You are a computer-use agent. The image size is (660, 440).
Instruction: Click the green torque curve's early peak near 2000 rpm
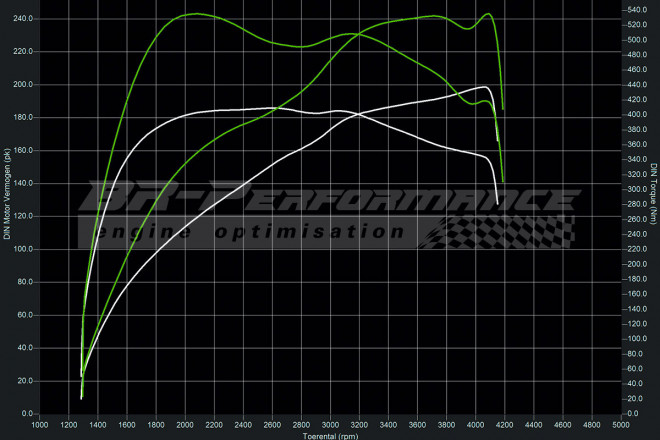(195, 14)
